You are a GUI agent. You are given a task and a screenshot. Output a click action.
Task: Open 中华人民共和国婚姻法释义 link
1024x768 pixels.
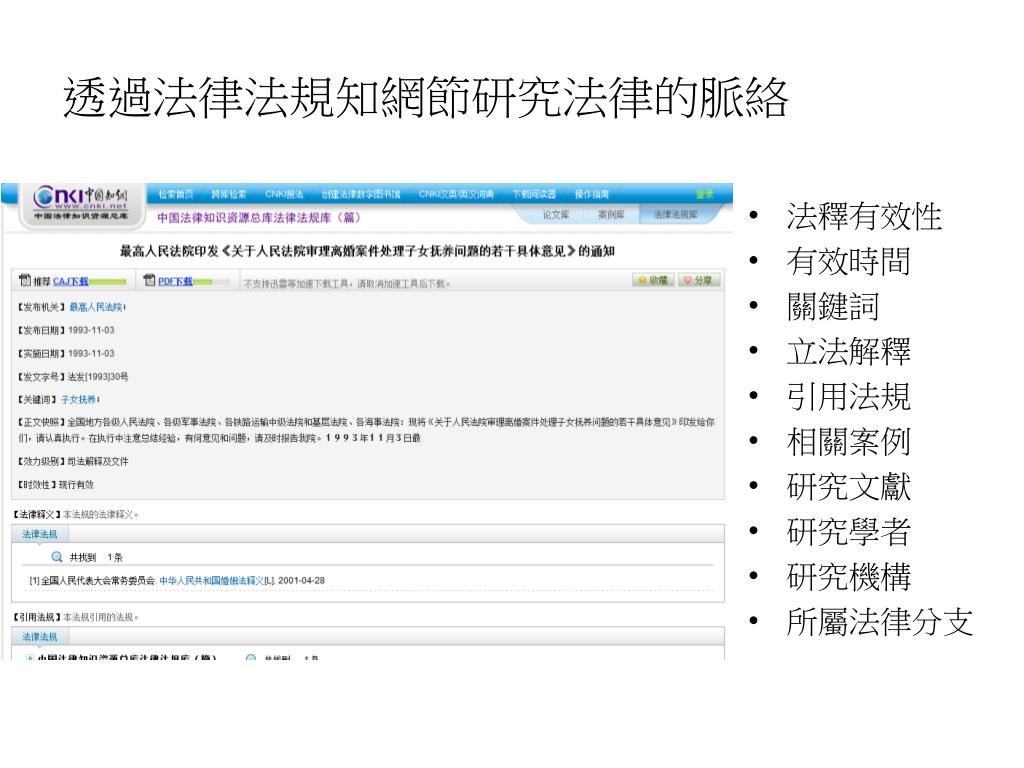(x=212, y=581)
